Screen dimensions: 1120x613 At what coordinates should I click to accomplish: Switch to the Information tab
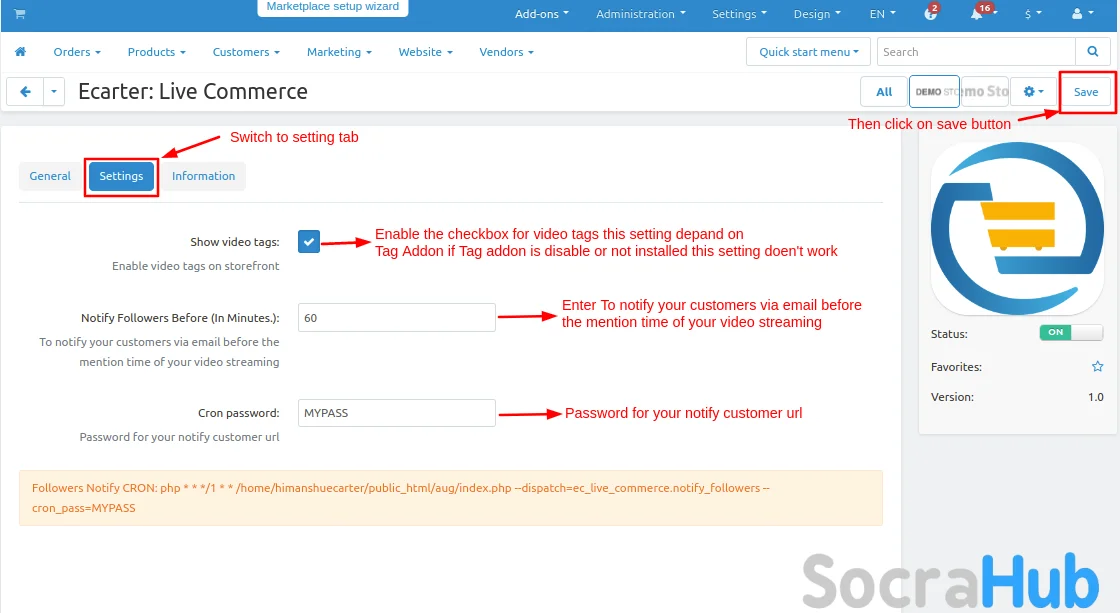(204, 176)
